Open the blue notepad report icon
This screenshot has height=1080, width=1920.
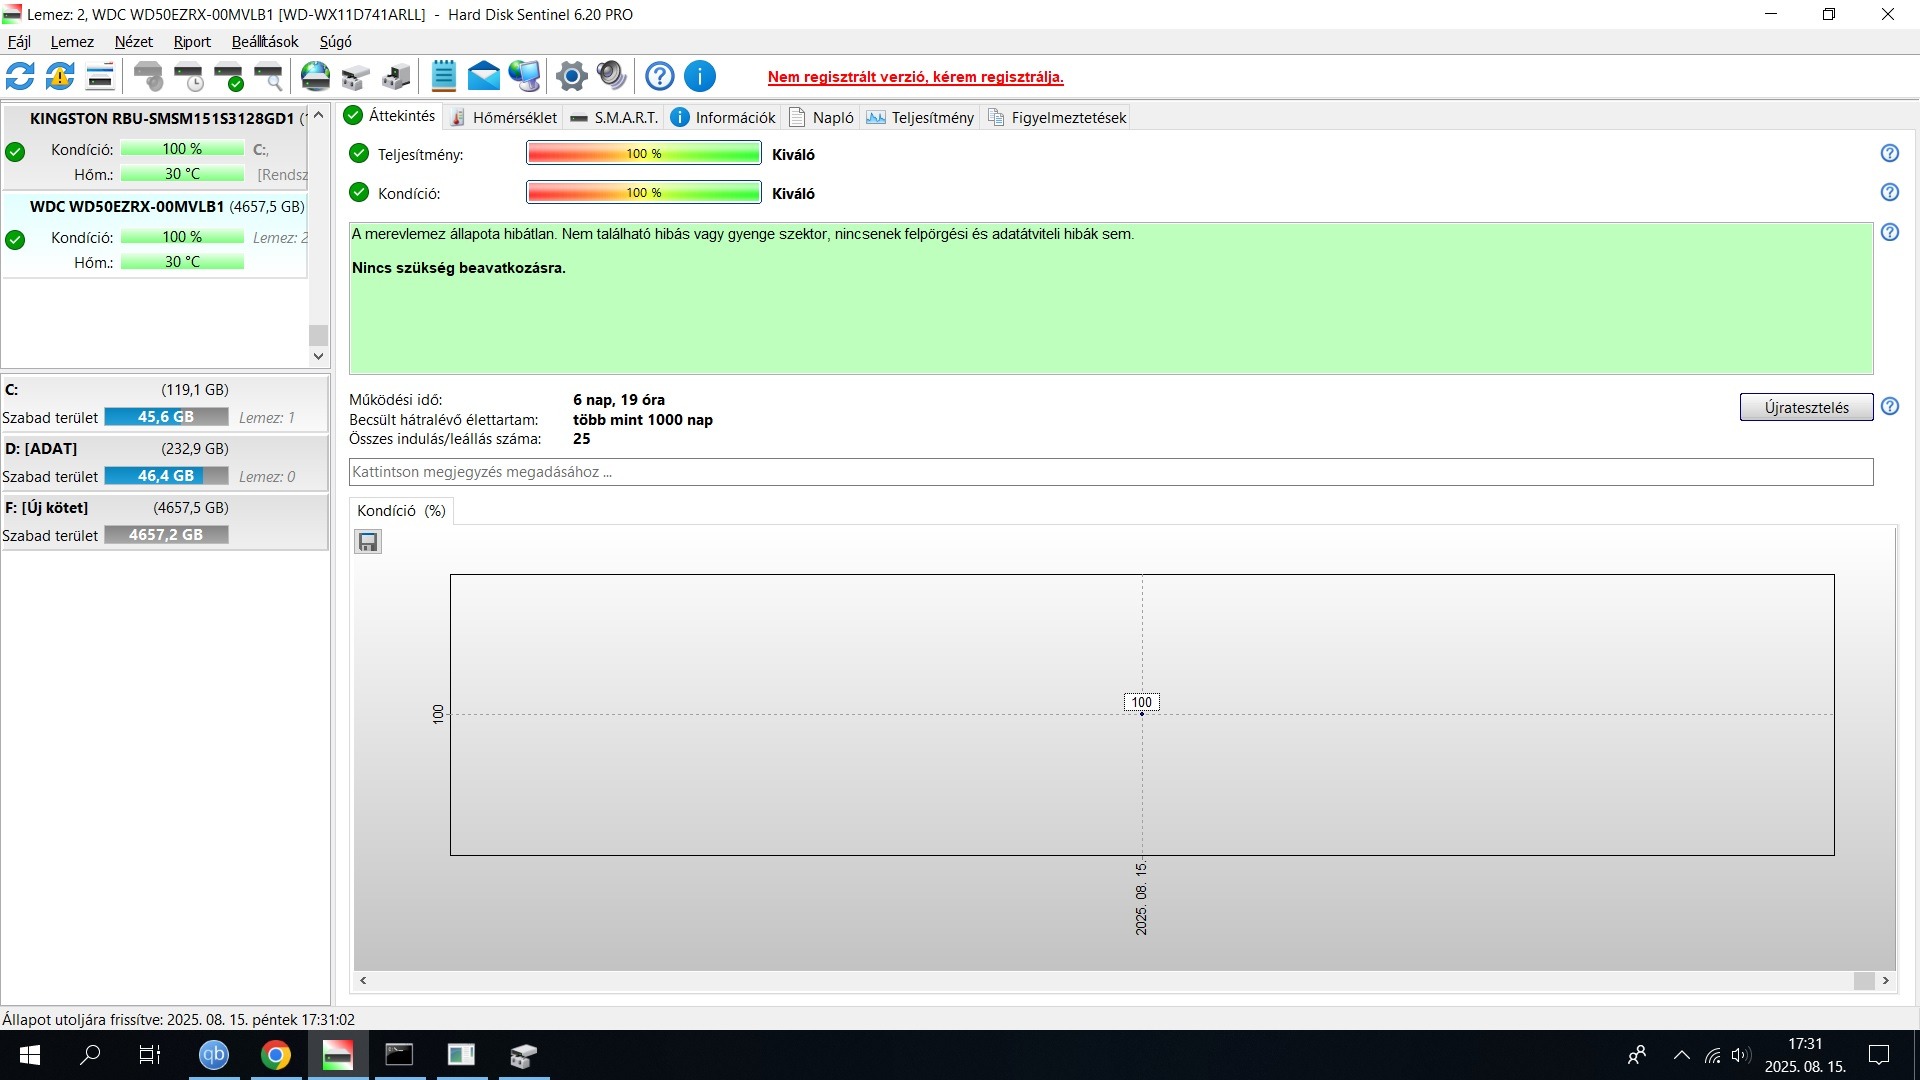point(443,76)
